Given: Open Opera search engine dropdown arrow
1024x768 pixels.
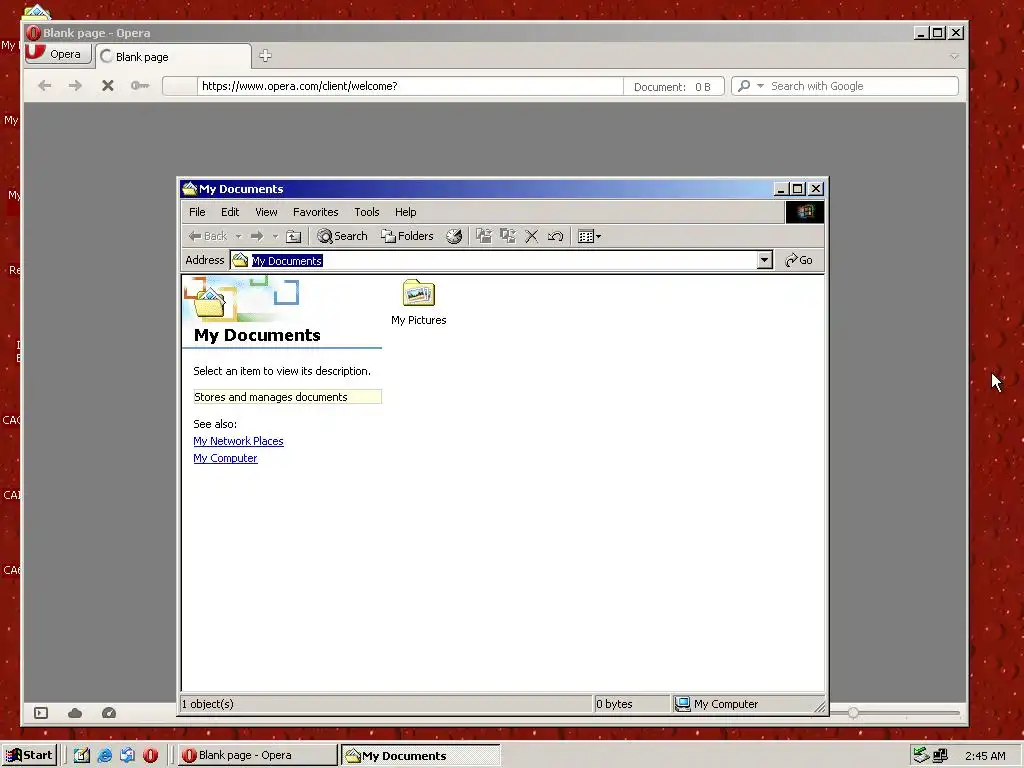Looking at the screenshot, I should point(760,86).
